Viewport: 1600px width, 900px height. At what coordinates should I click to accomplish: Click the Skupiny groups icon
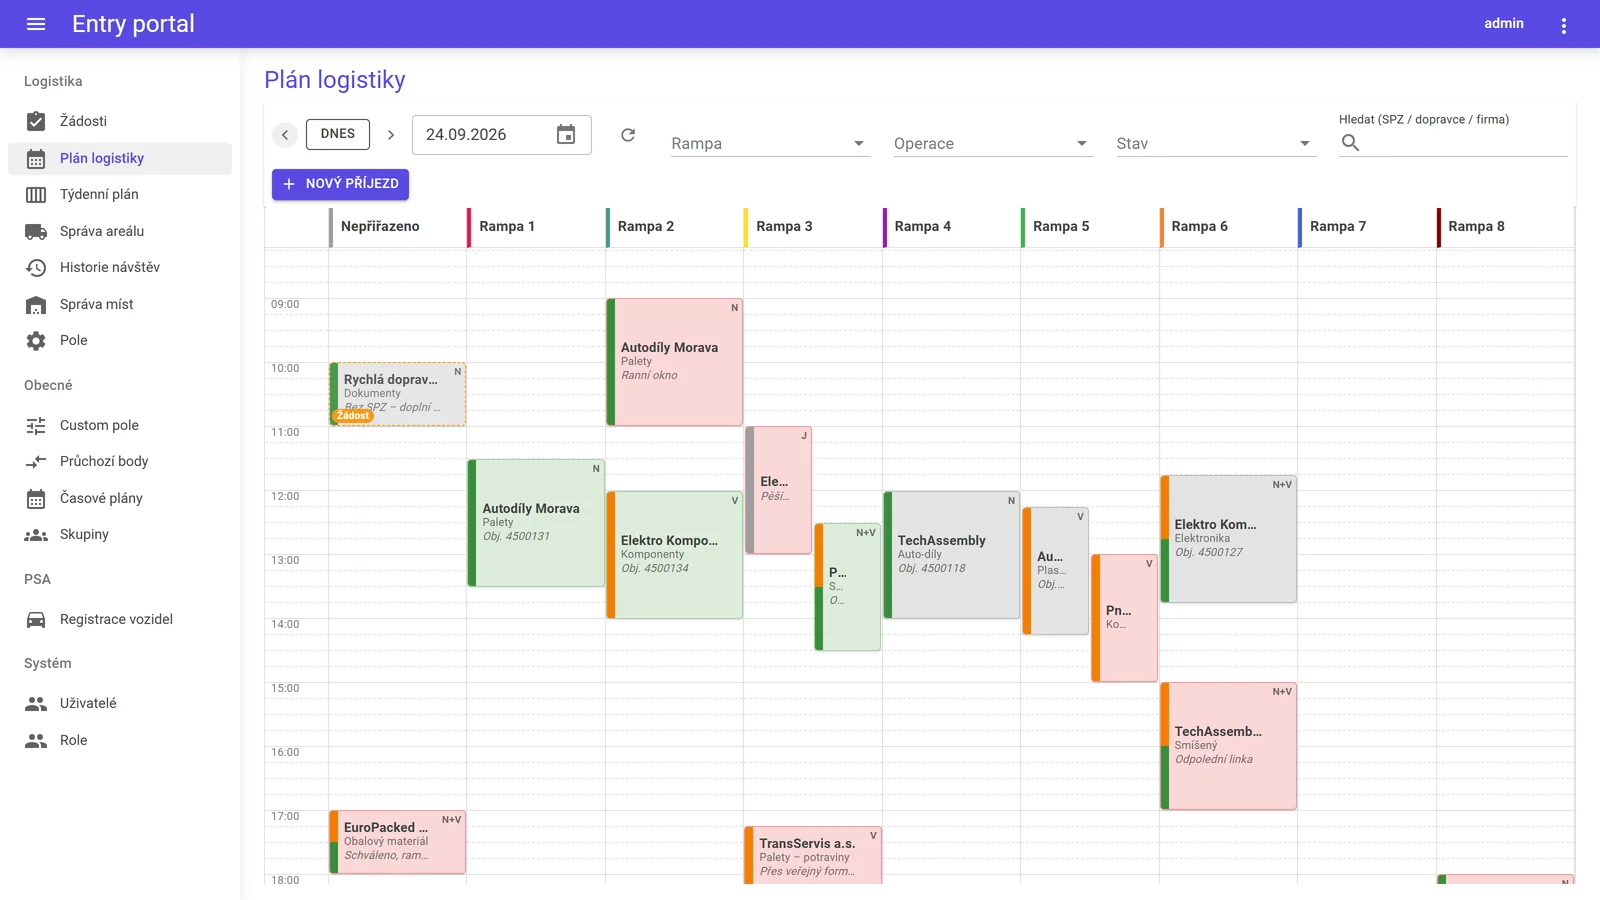[36, 534]
